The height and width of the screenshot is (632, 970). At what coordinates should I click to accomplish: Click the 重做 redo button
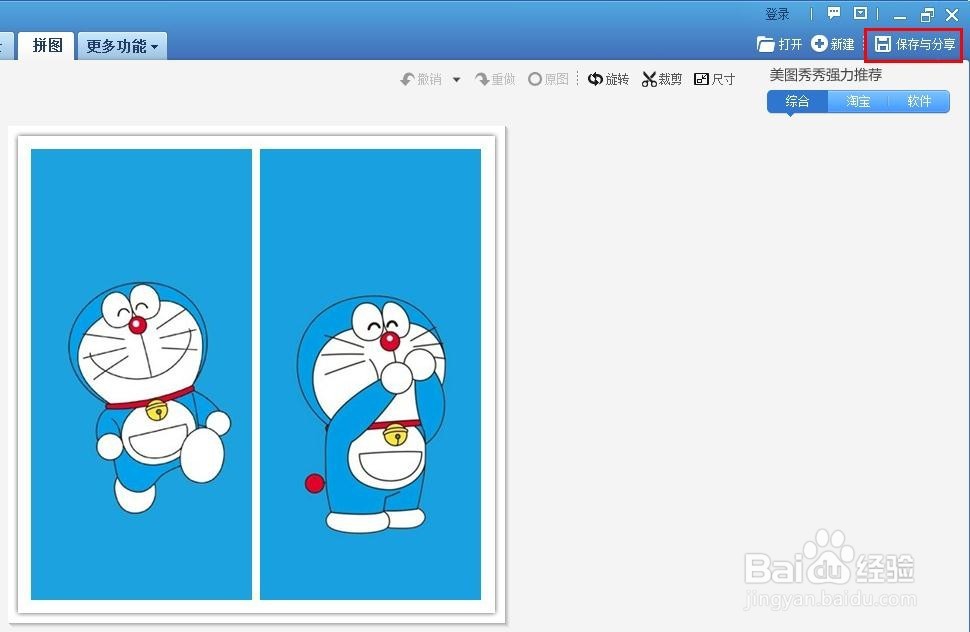click(495, 79)
